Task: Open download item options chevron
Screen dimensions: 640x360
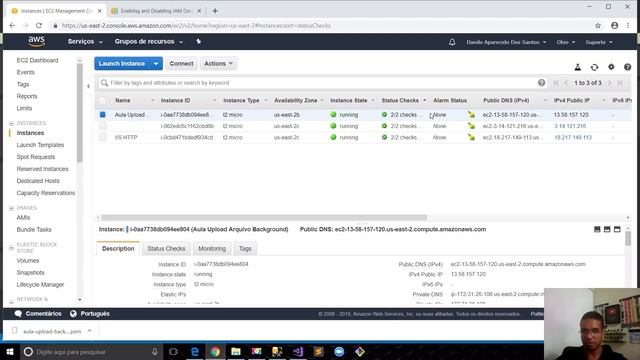Action: [89, 331]
